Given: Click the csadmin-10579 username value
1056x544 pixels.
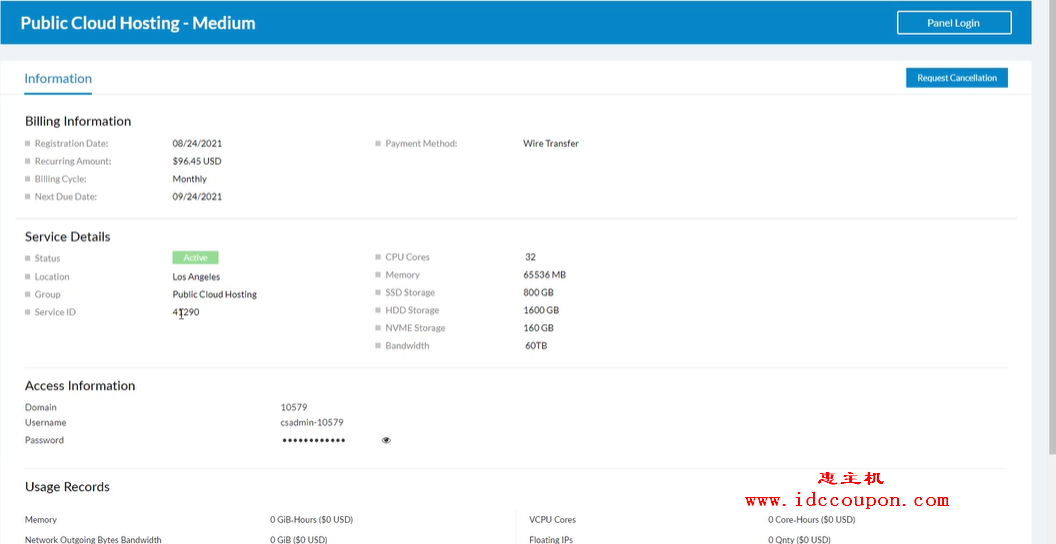Looking at the screenshot, I should (312, 423).
